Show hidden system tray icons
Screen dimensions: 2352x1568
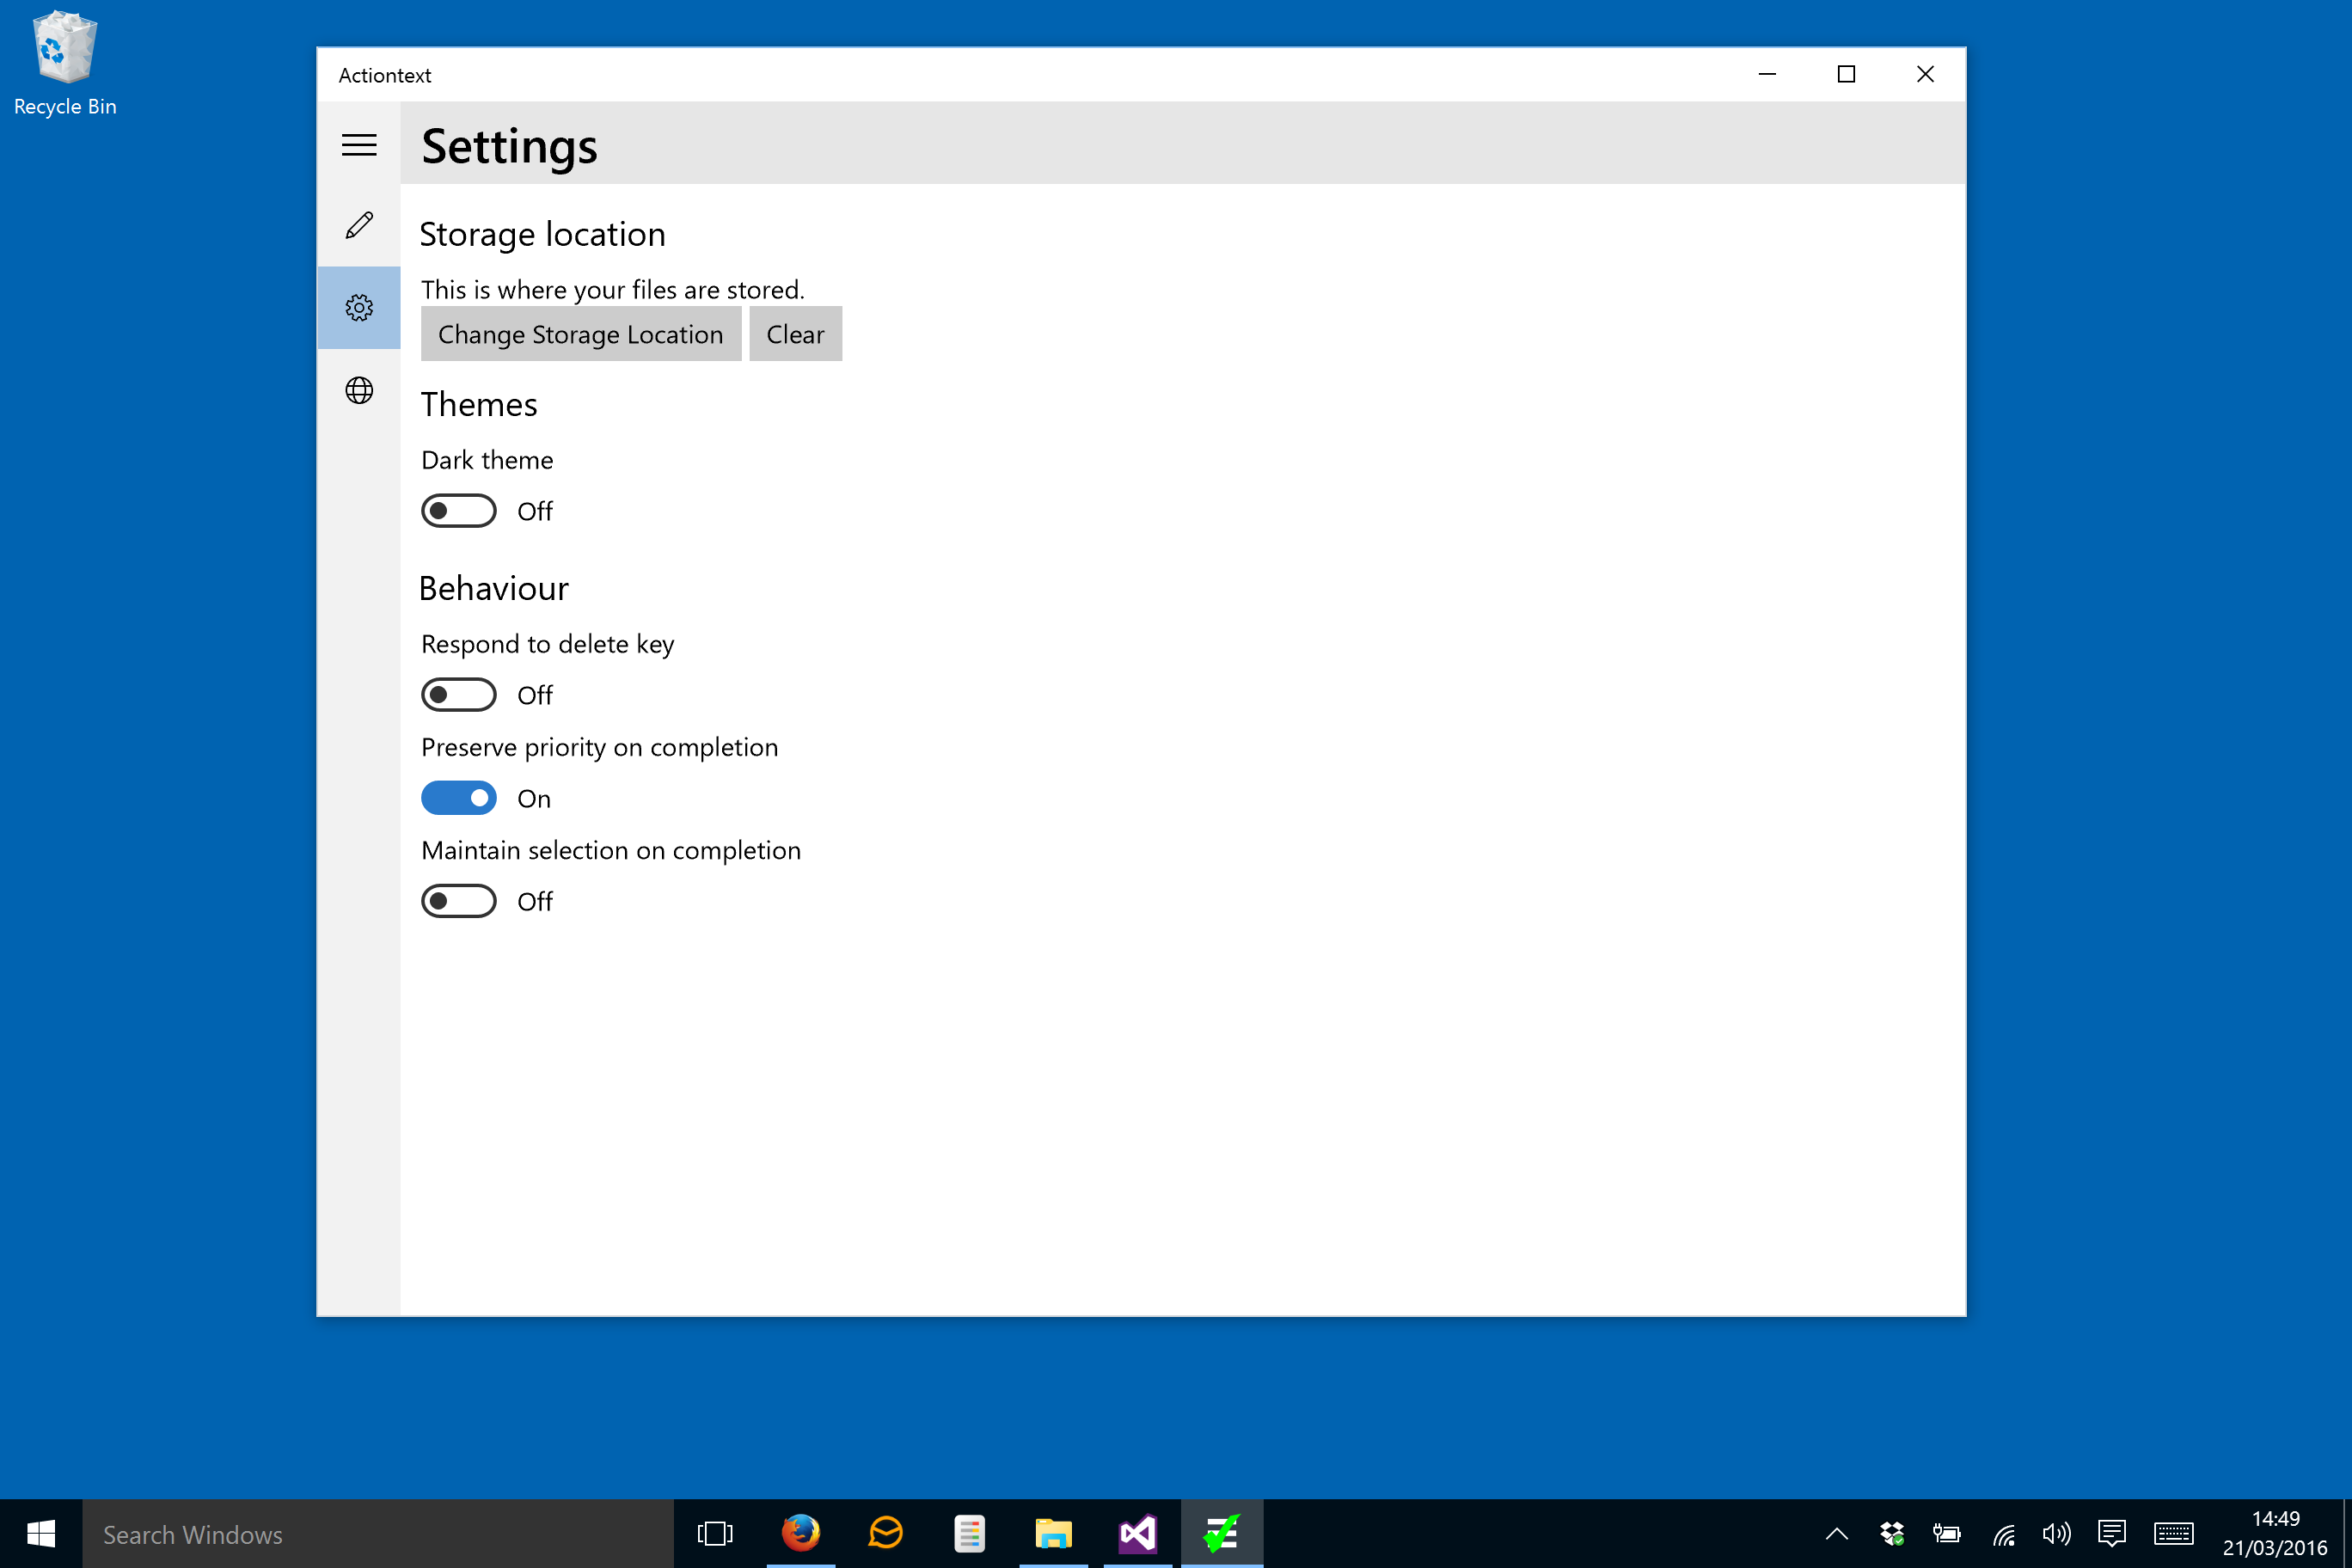point(1836,1533)
